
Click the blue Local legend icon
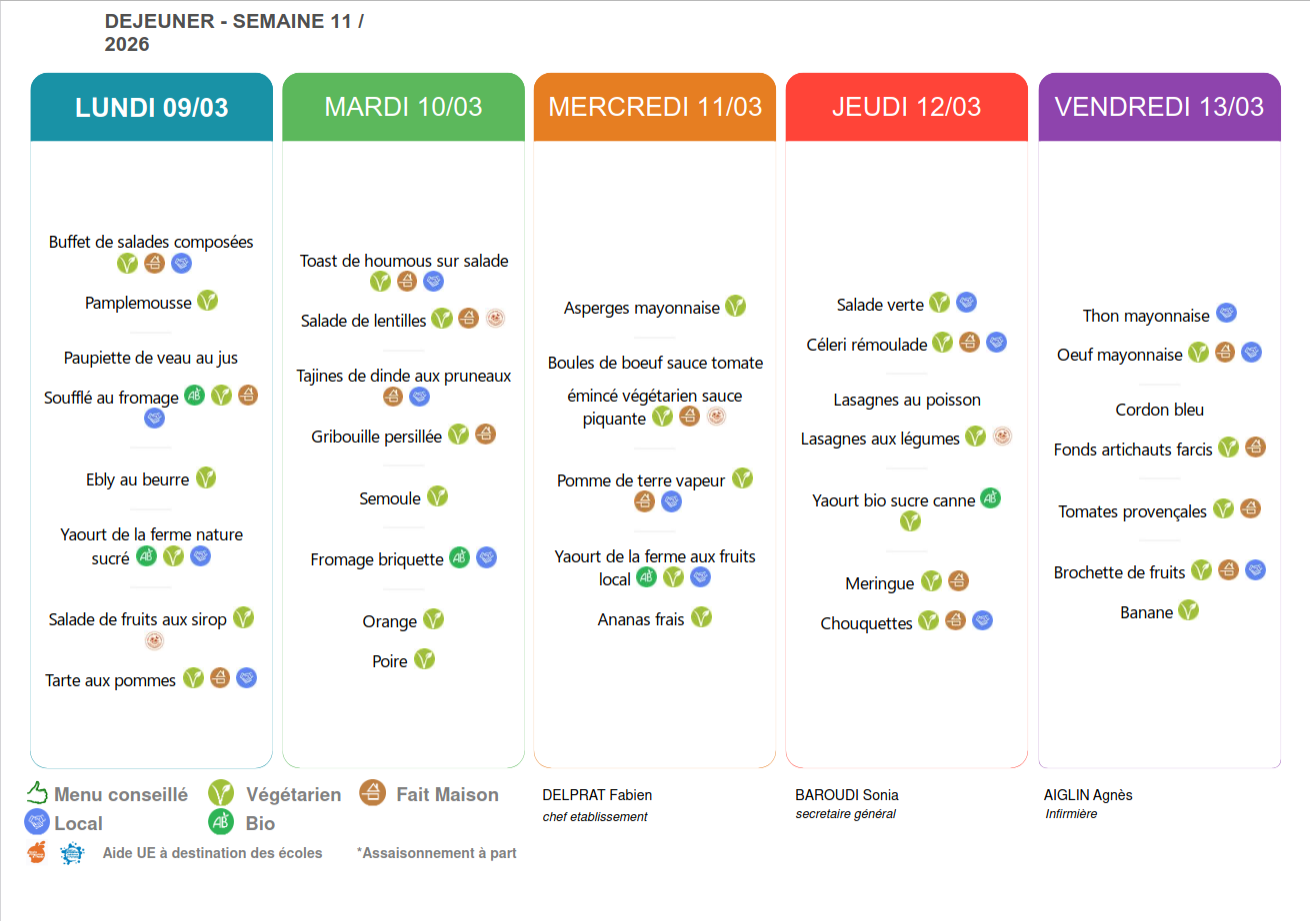coord(37,822)
